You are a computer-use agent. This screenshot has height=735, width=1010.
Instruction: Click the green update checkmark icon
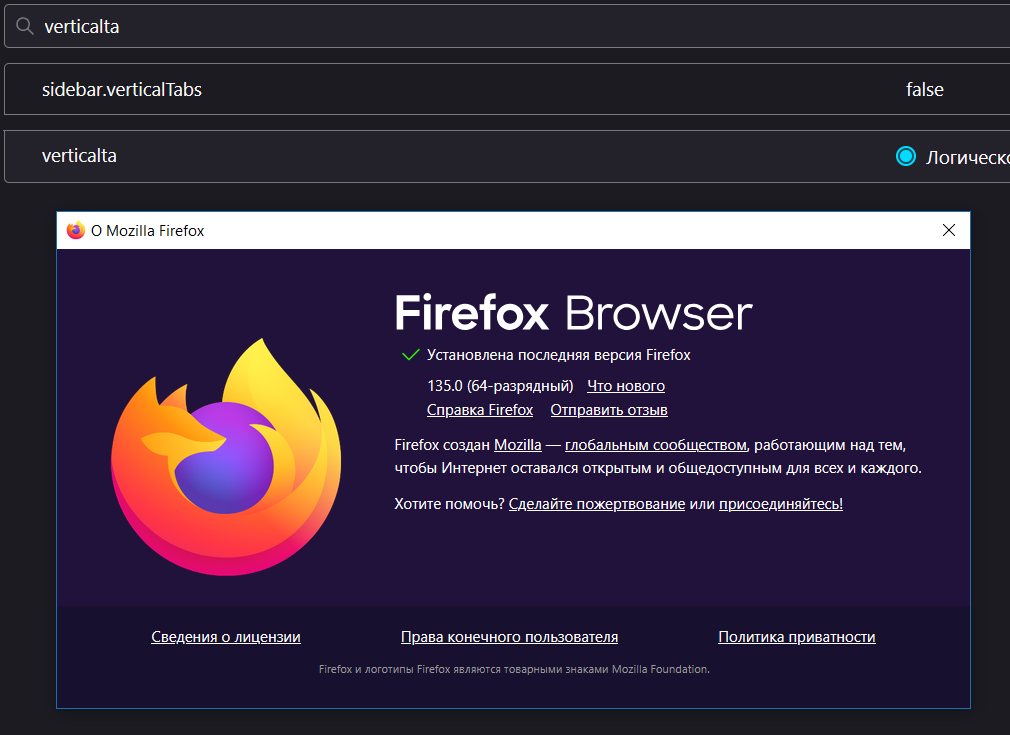click(410, 355)
